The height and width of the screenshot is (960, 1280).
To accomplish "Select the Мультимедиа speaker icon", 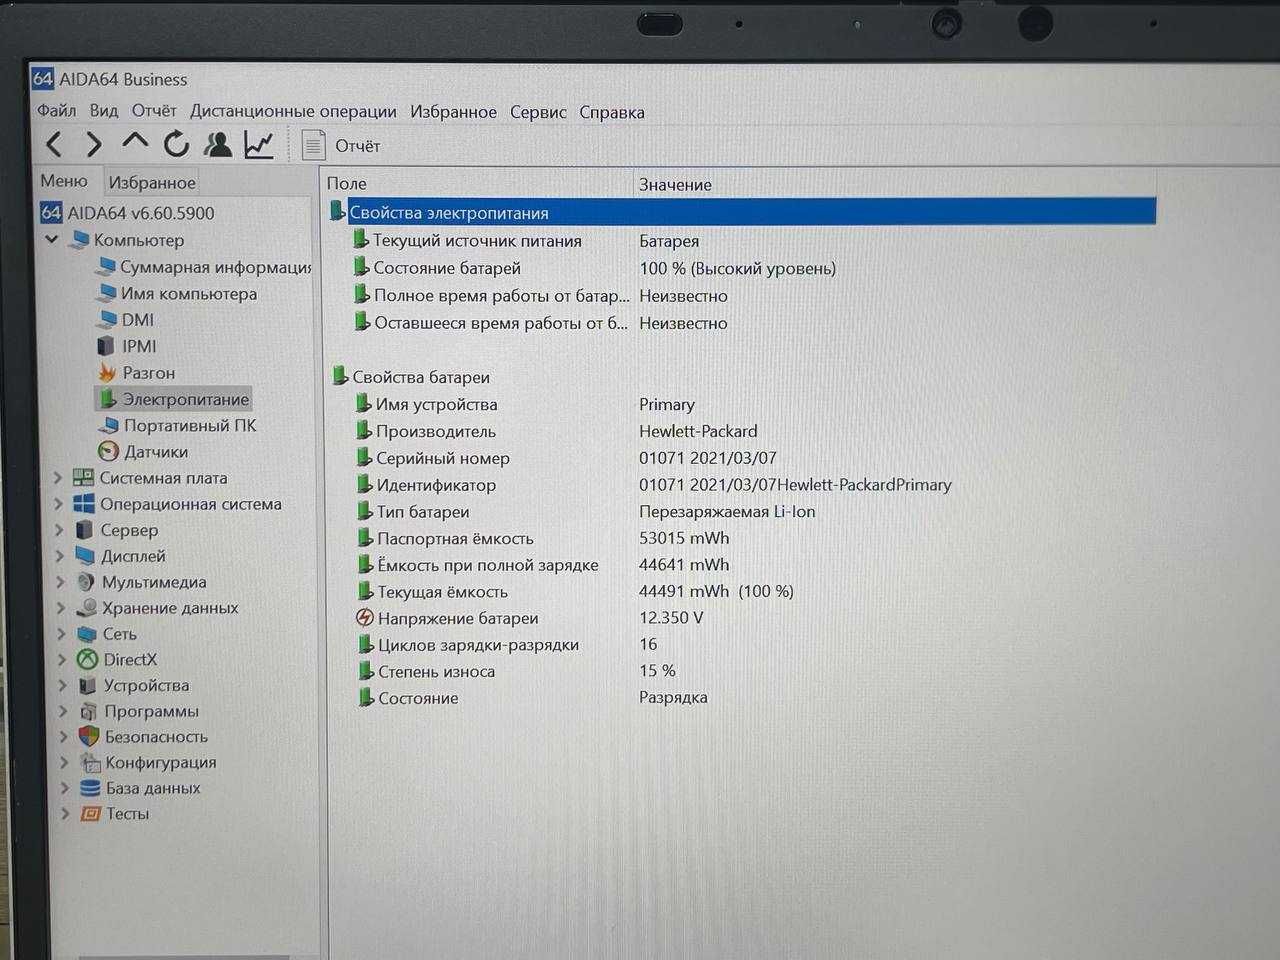I will [86, 581].
